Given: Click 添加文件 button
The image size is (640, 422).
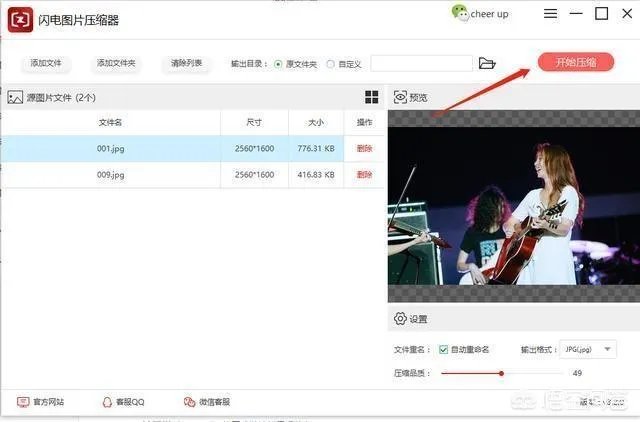Looking at the screenshot, I should pos(46,63).
